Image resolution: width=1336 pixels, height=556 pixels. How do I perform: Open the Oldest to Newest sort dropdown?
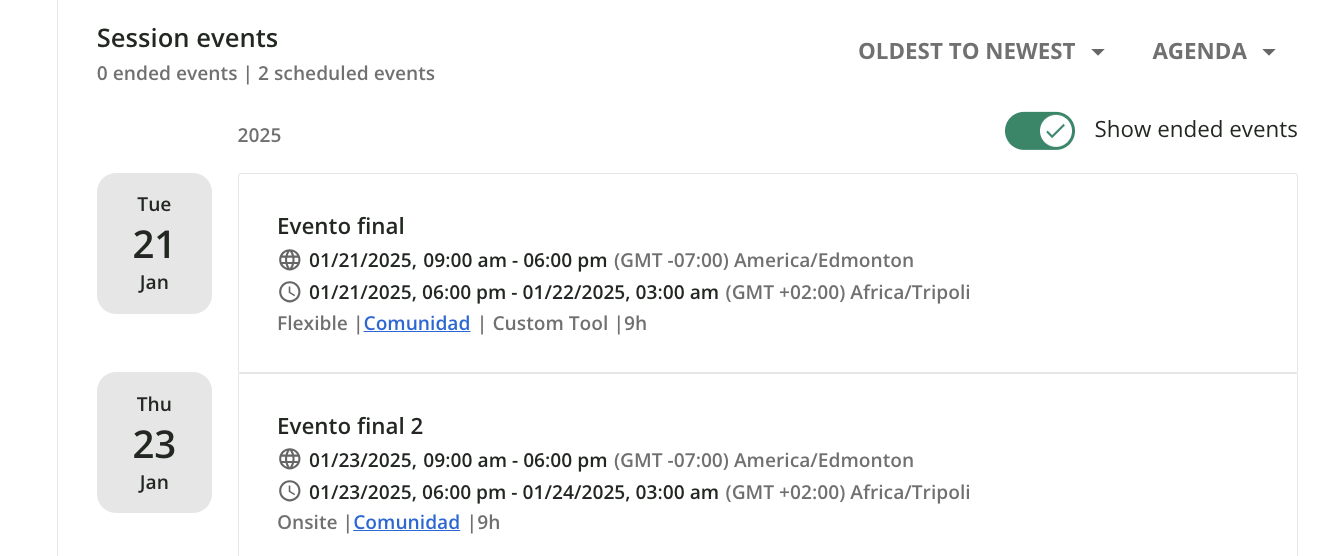click(981, 51)
